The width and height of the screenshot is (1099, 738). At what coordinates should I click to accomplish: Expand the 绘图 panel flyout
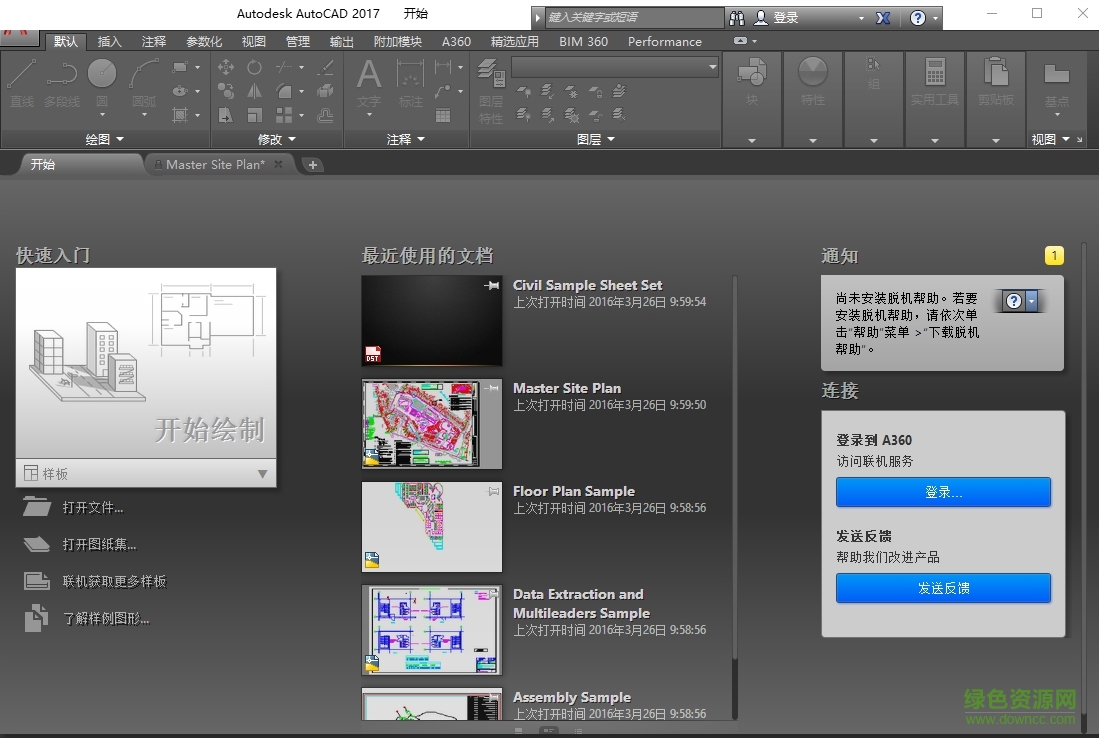(x=104, y=140)
